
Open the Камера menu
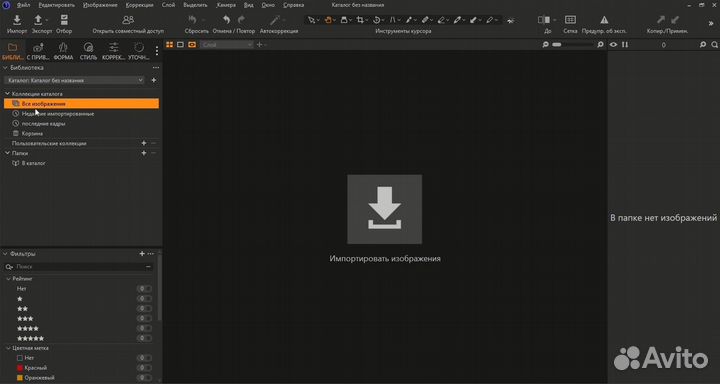pyautogui.click(x=226, y=5)
